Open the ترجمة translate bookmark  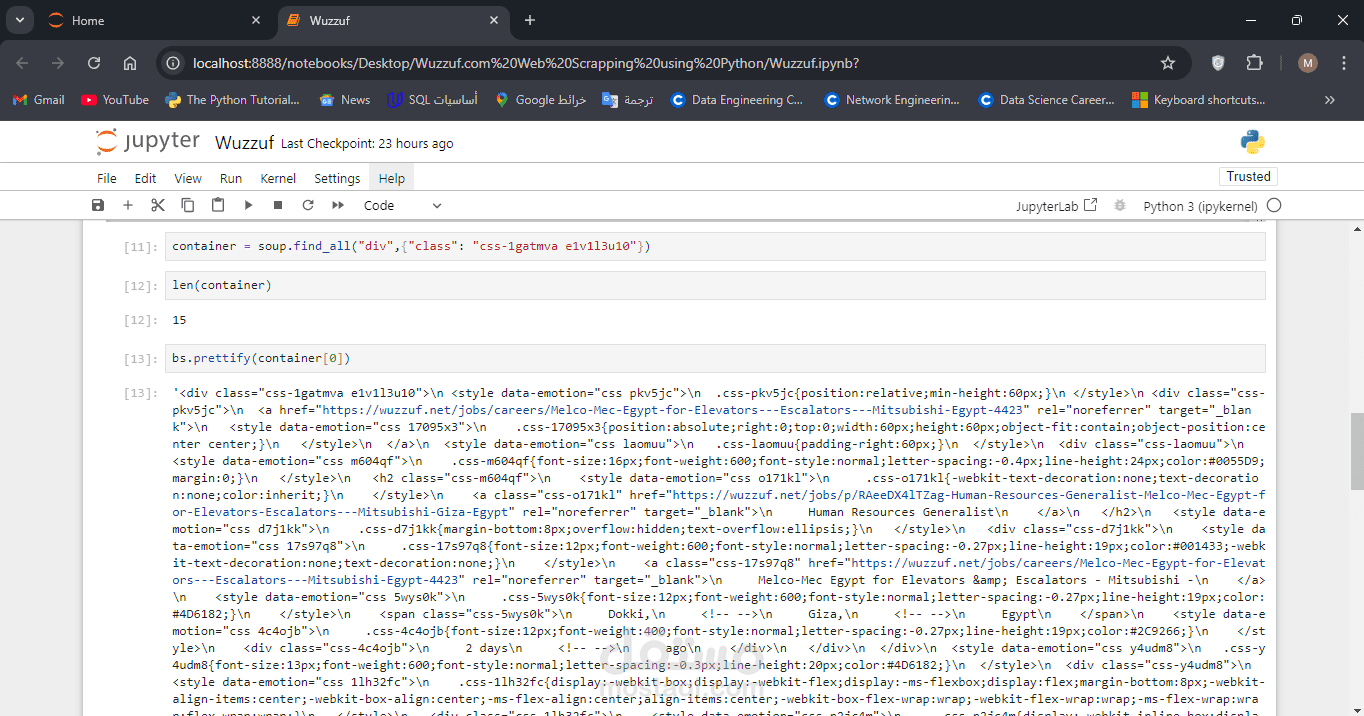coord(628,100)
